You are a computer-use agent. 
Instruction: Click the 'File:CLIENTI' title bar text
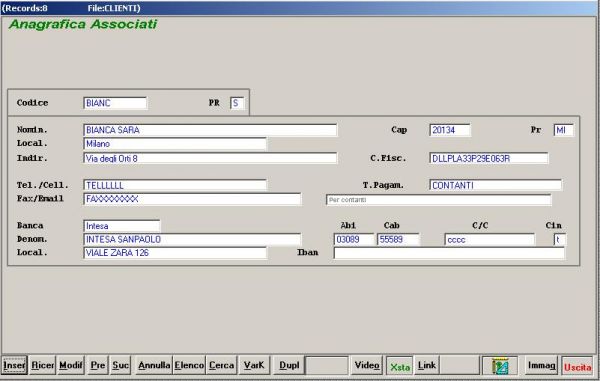pyautogui.click(x=114, y=8)
